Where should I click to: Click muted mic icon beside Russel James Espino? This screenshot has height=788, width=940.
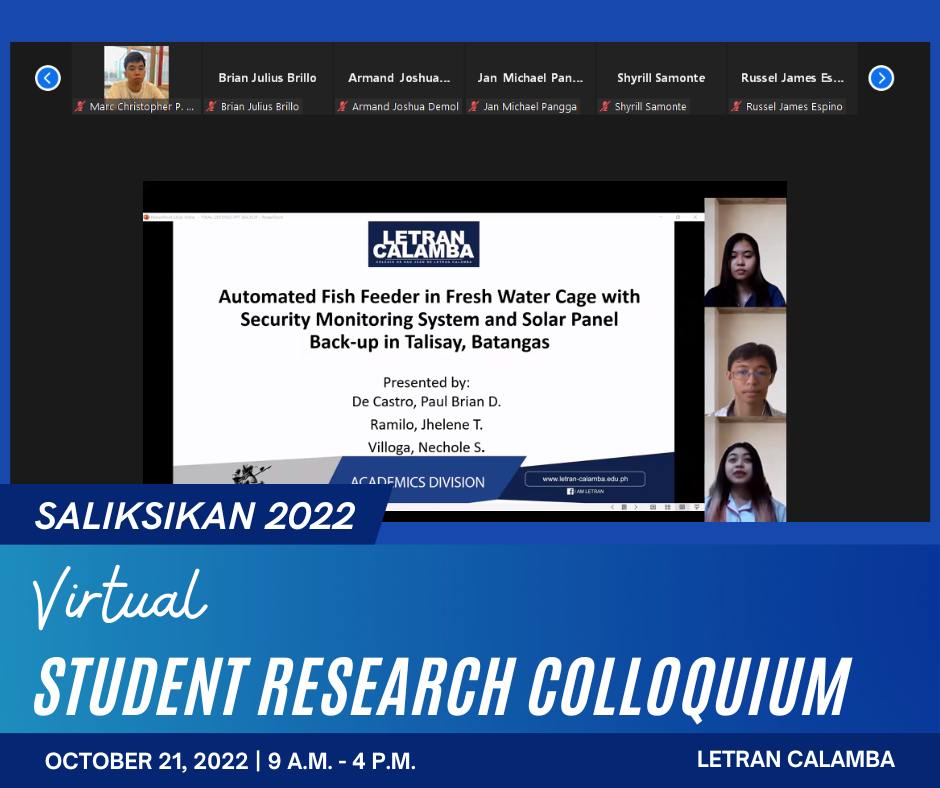(736, 107)
